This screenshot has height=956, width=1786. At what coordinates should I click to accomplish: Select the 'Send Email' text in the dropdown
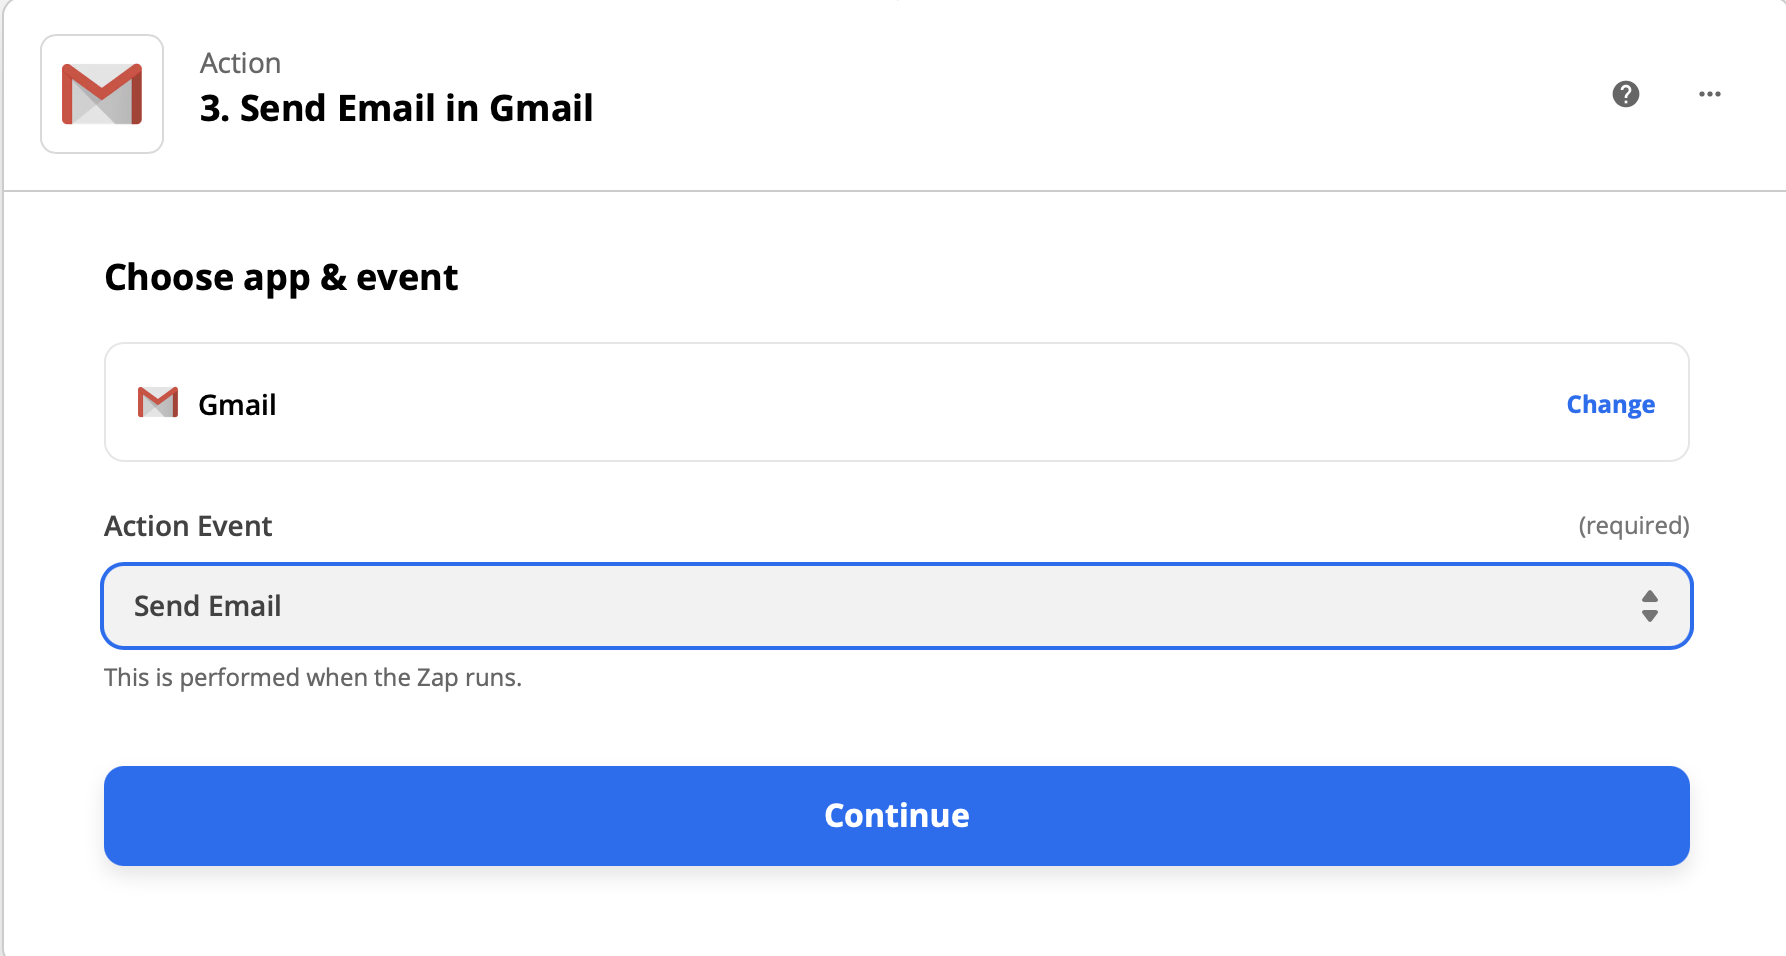pos(207,606)
